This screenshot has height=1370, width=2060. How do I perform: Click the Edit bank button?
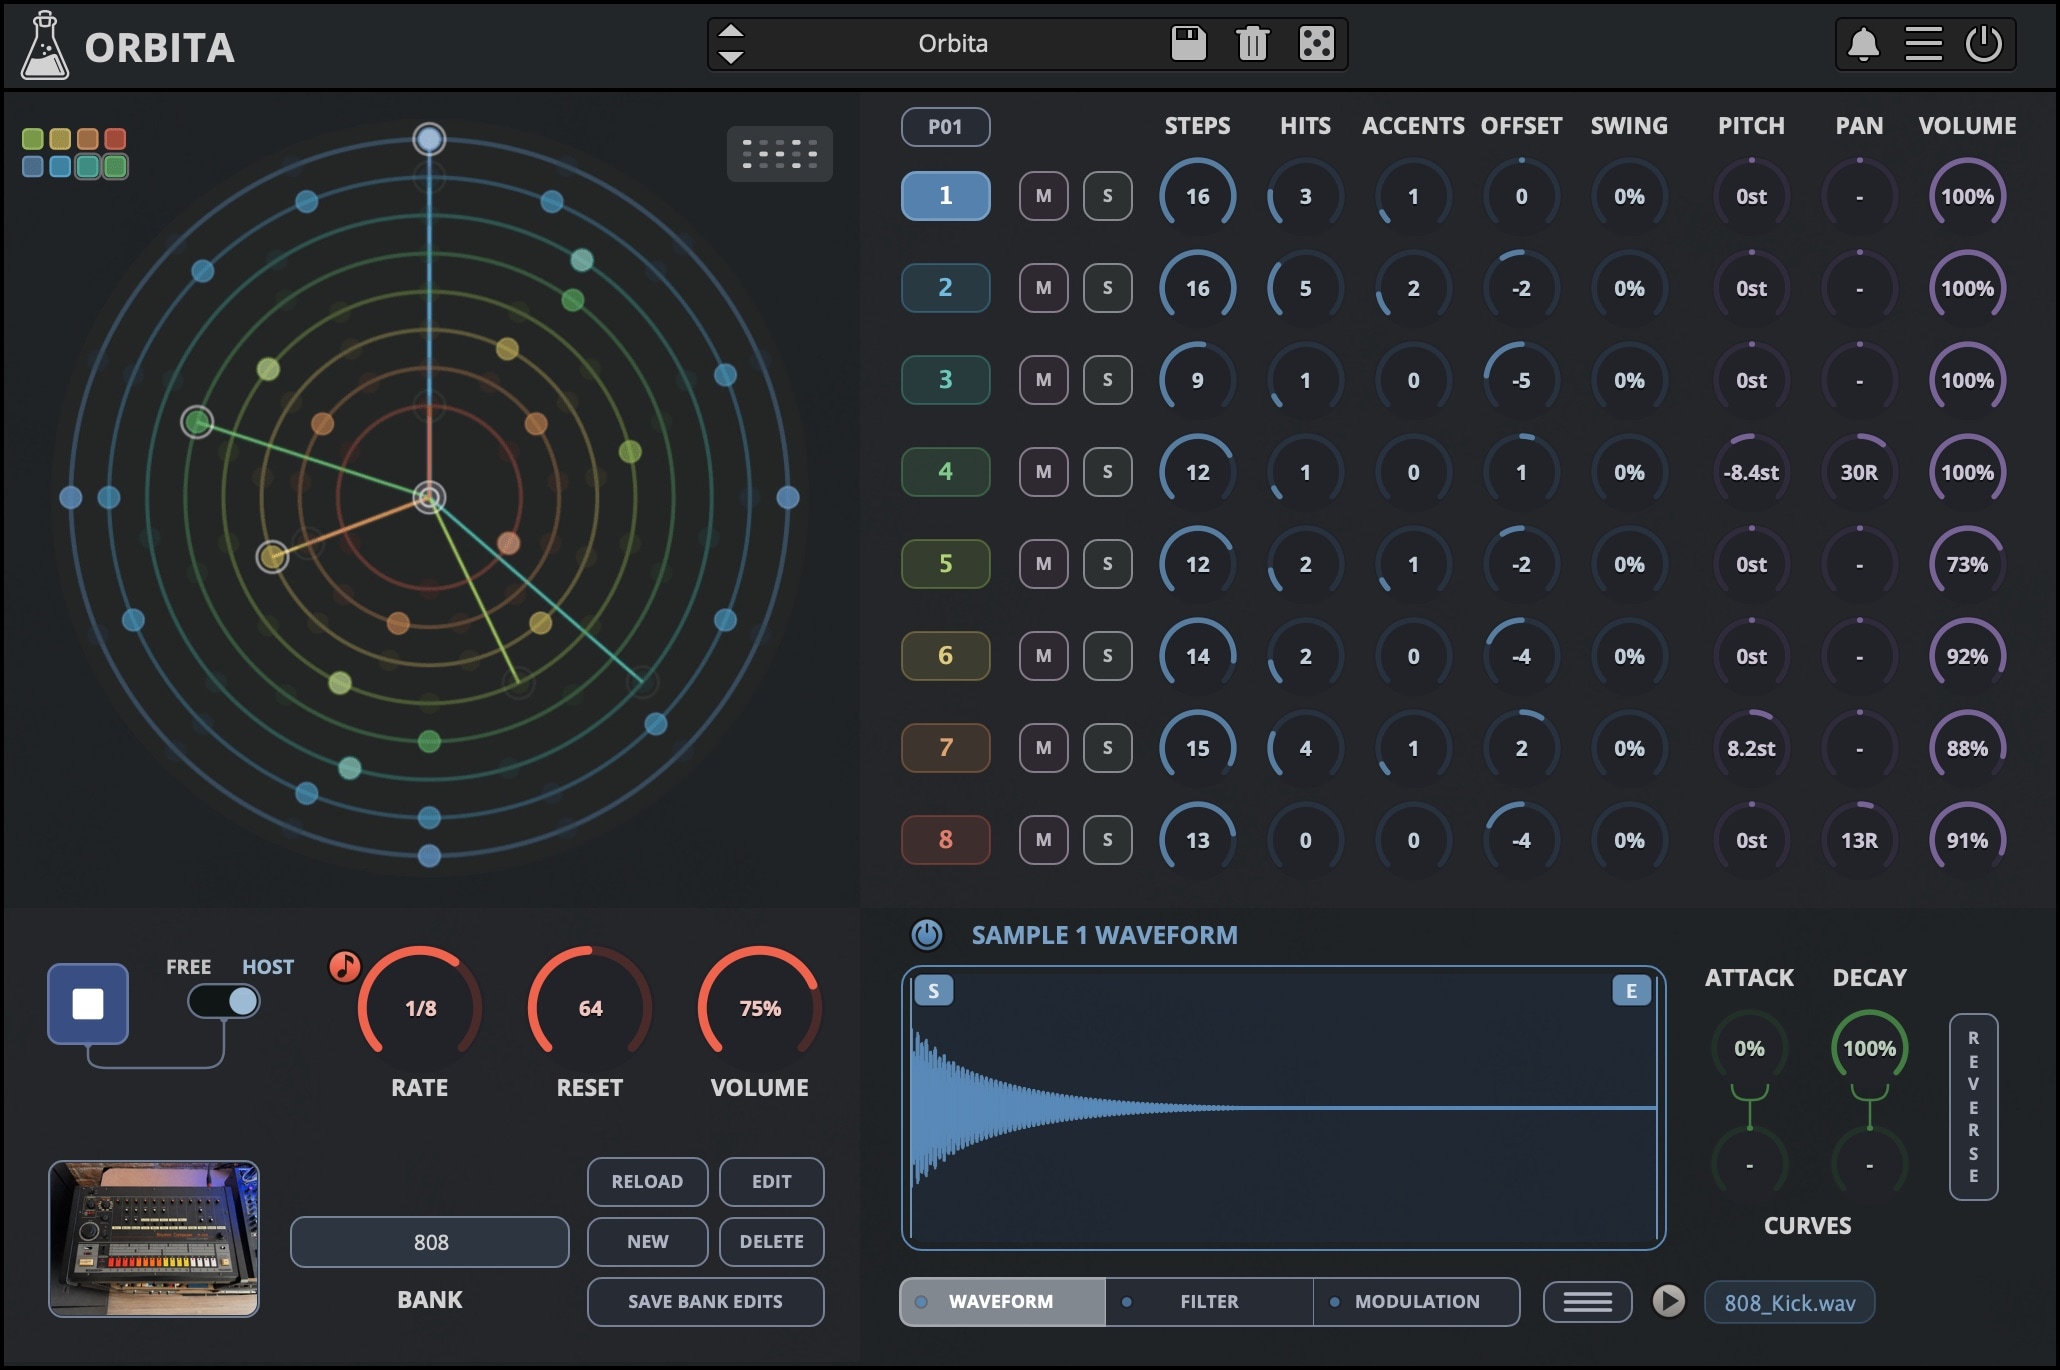coord(771,1182)
